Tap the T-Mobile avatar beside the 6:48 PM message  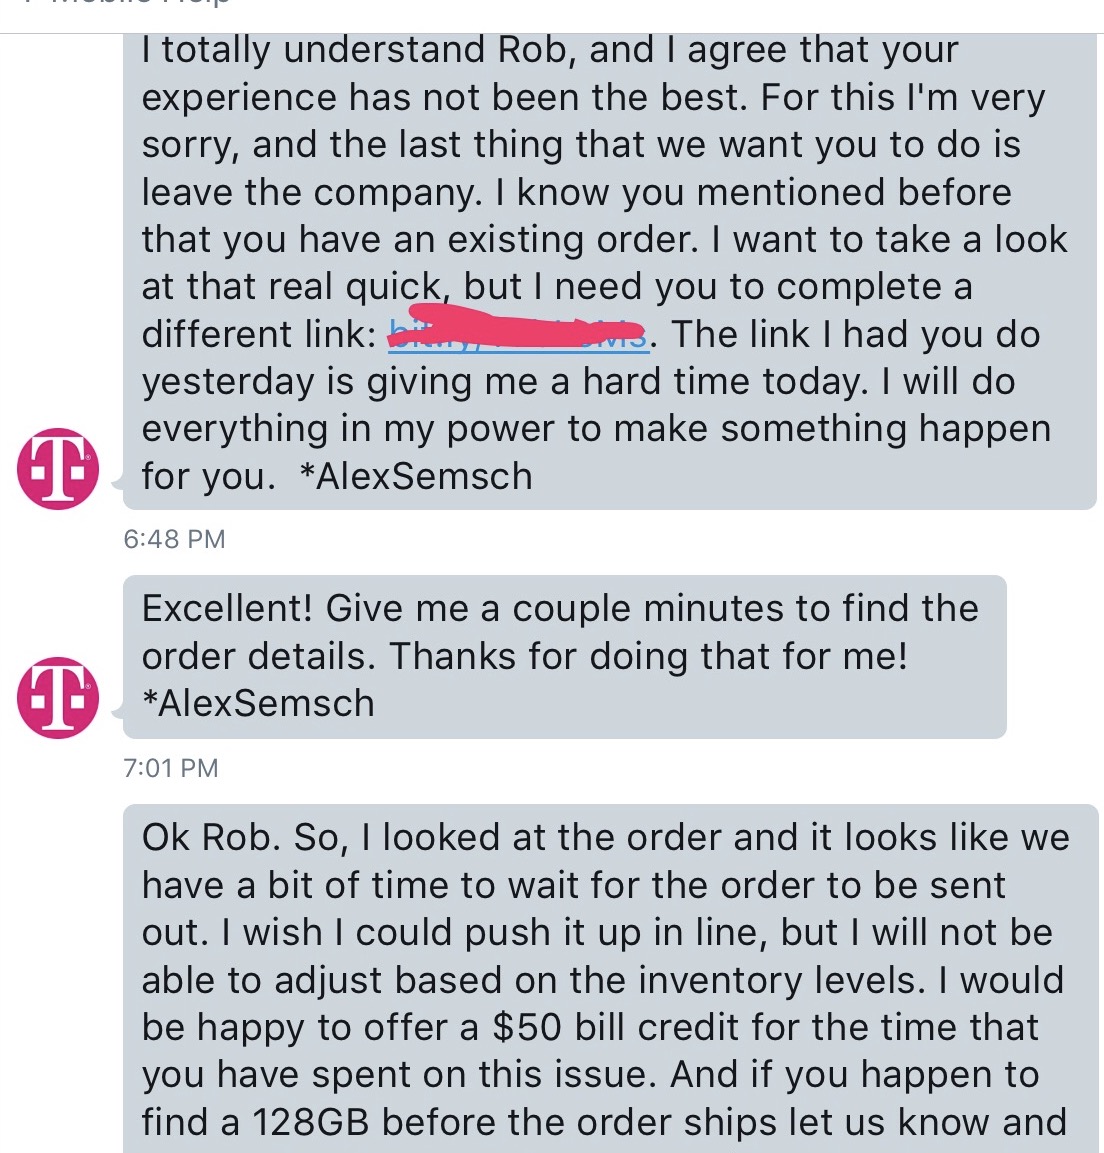tap(58, 468)
